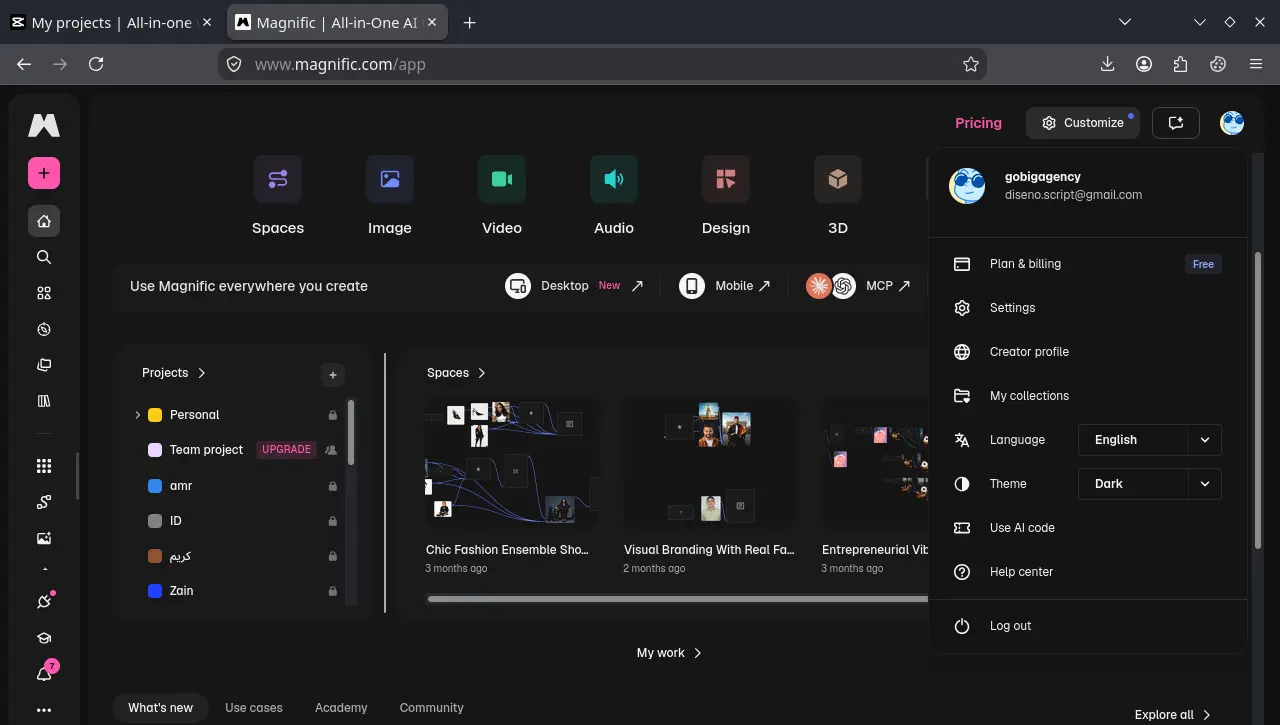The height and width of the screenshot is (725, 1280).
Task: Click the feedback chat icon button in header
Action: 1176,123
